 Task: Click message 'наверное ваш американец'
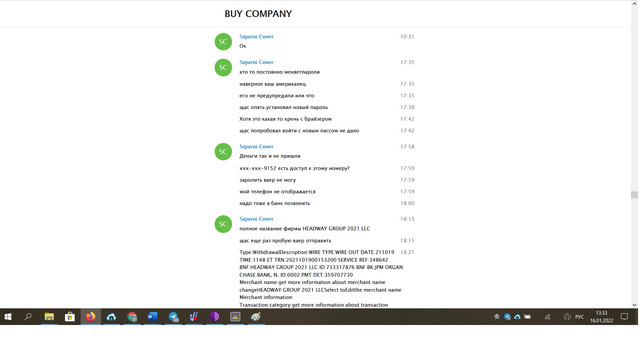pyautogui.click(x=272, y=84)
